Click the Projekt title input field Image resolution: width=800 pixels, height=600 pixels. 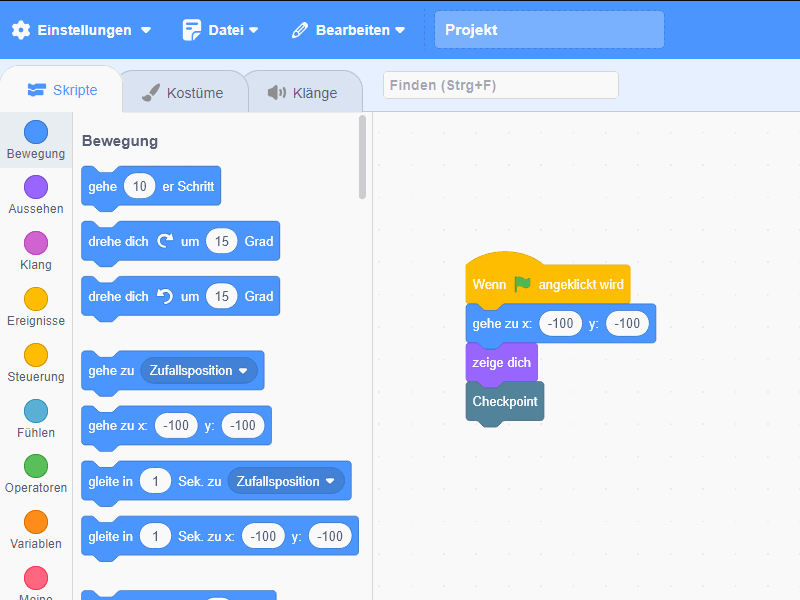(x=549, y=30)
